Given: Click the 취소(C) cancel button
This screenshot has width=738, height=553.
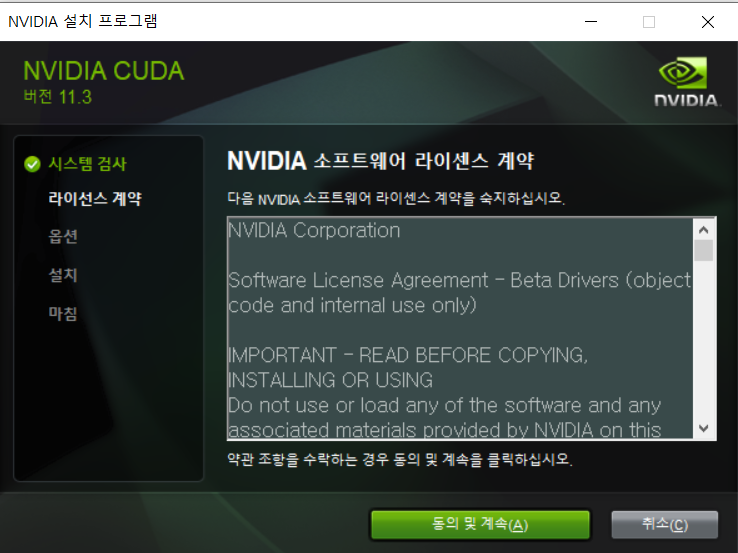Looking at the screenshot, I should (x=665, y=524).
